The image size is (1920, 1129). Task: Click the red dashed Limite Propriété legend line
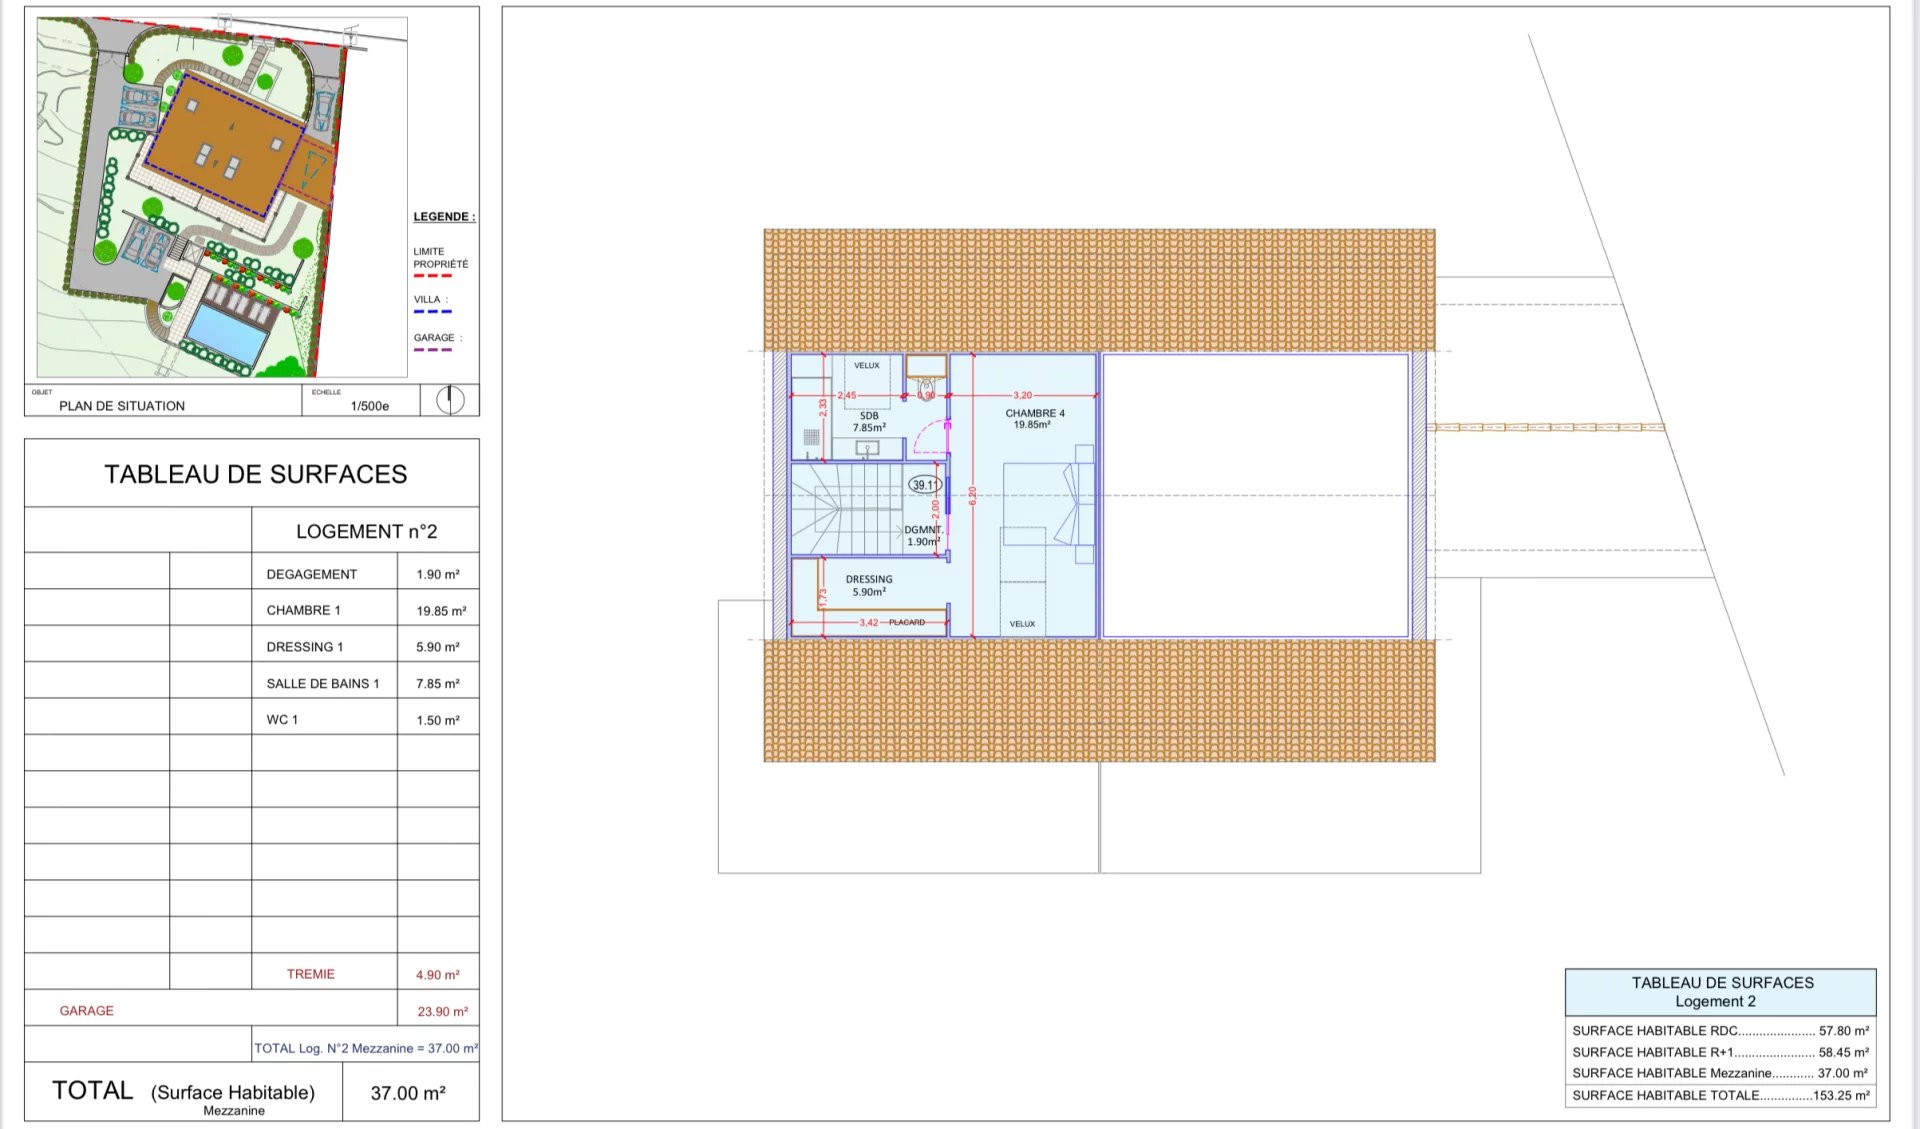click(432, 276)
